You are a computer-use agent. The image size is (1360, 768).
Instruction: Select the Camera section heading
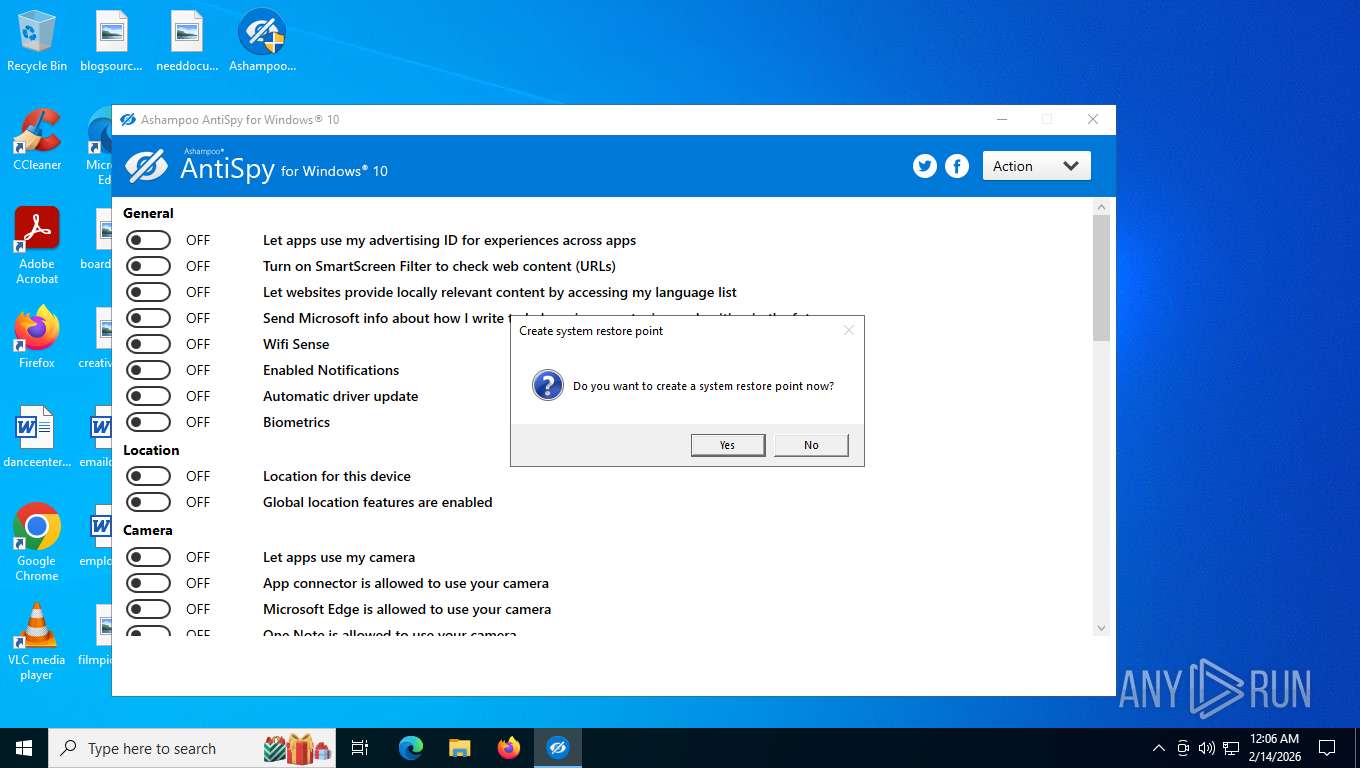point(148,530)
